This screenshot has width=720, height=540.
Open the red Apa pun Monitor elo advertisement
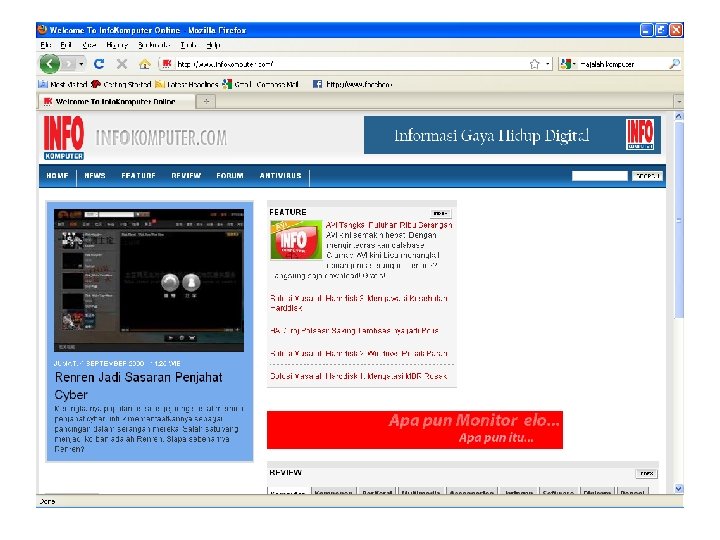tap(415, 430)
